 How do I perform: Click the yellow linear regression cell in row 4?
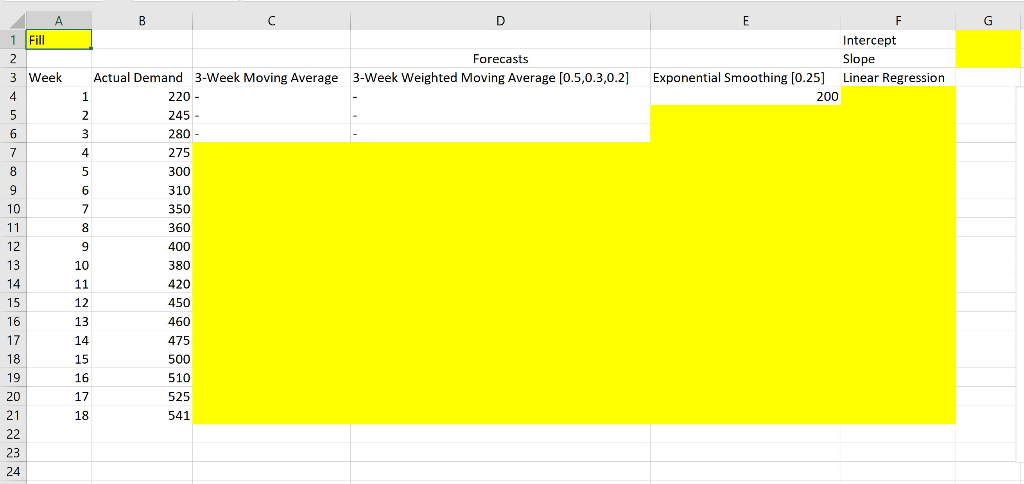(898, 97)
